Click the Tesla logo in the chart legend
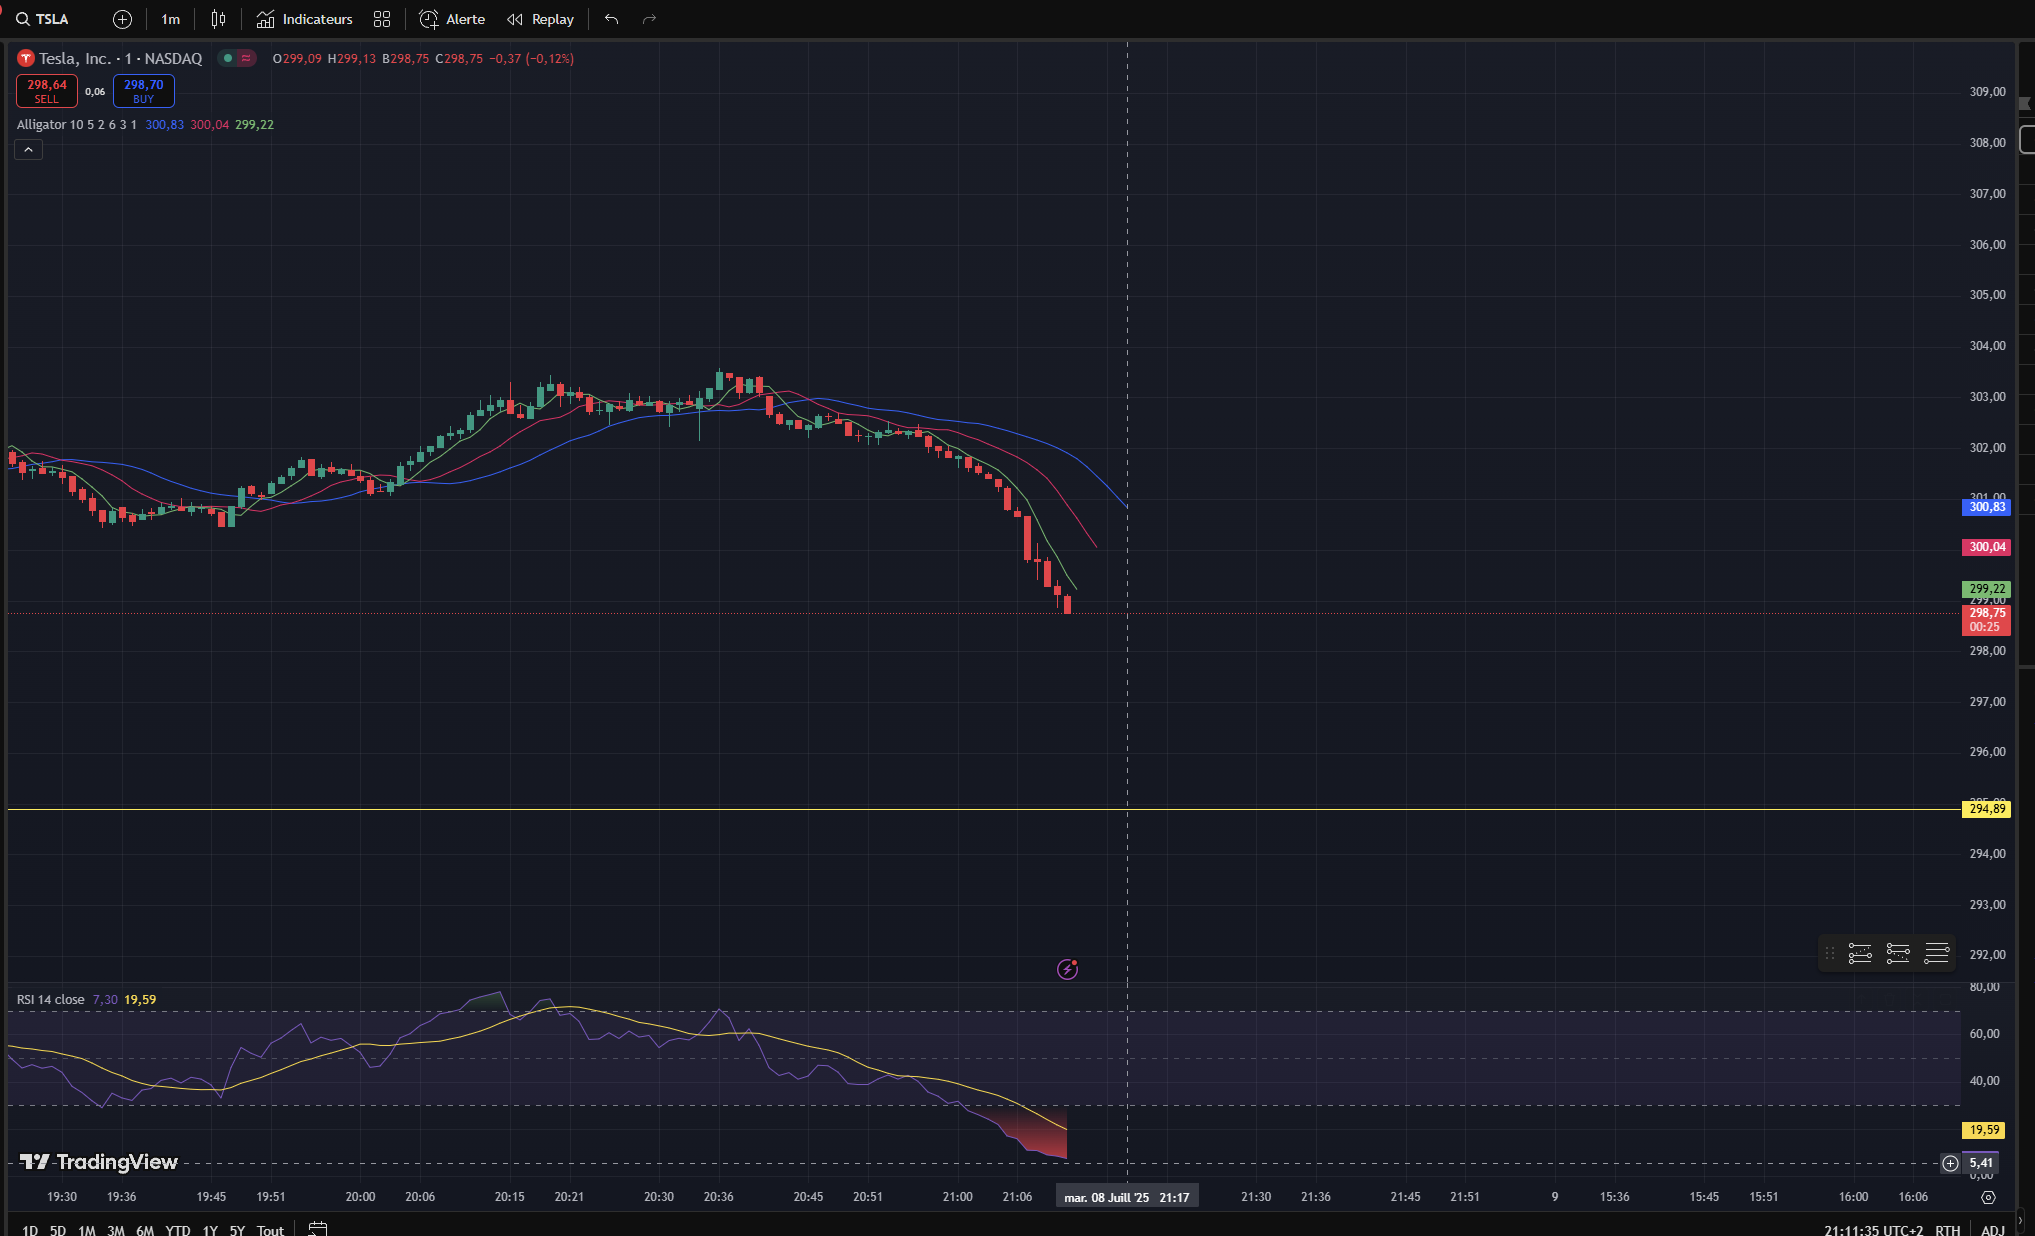2035x1236 pixels. (x=26, y=59)
